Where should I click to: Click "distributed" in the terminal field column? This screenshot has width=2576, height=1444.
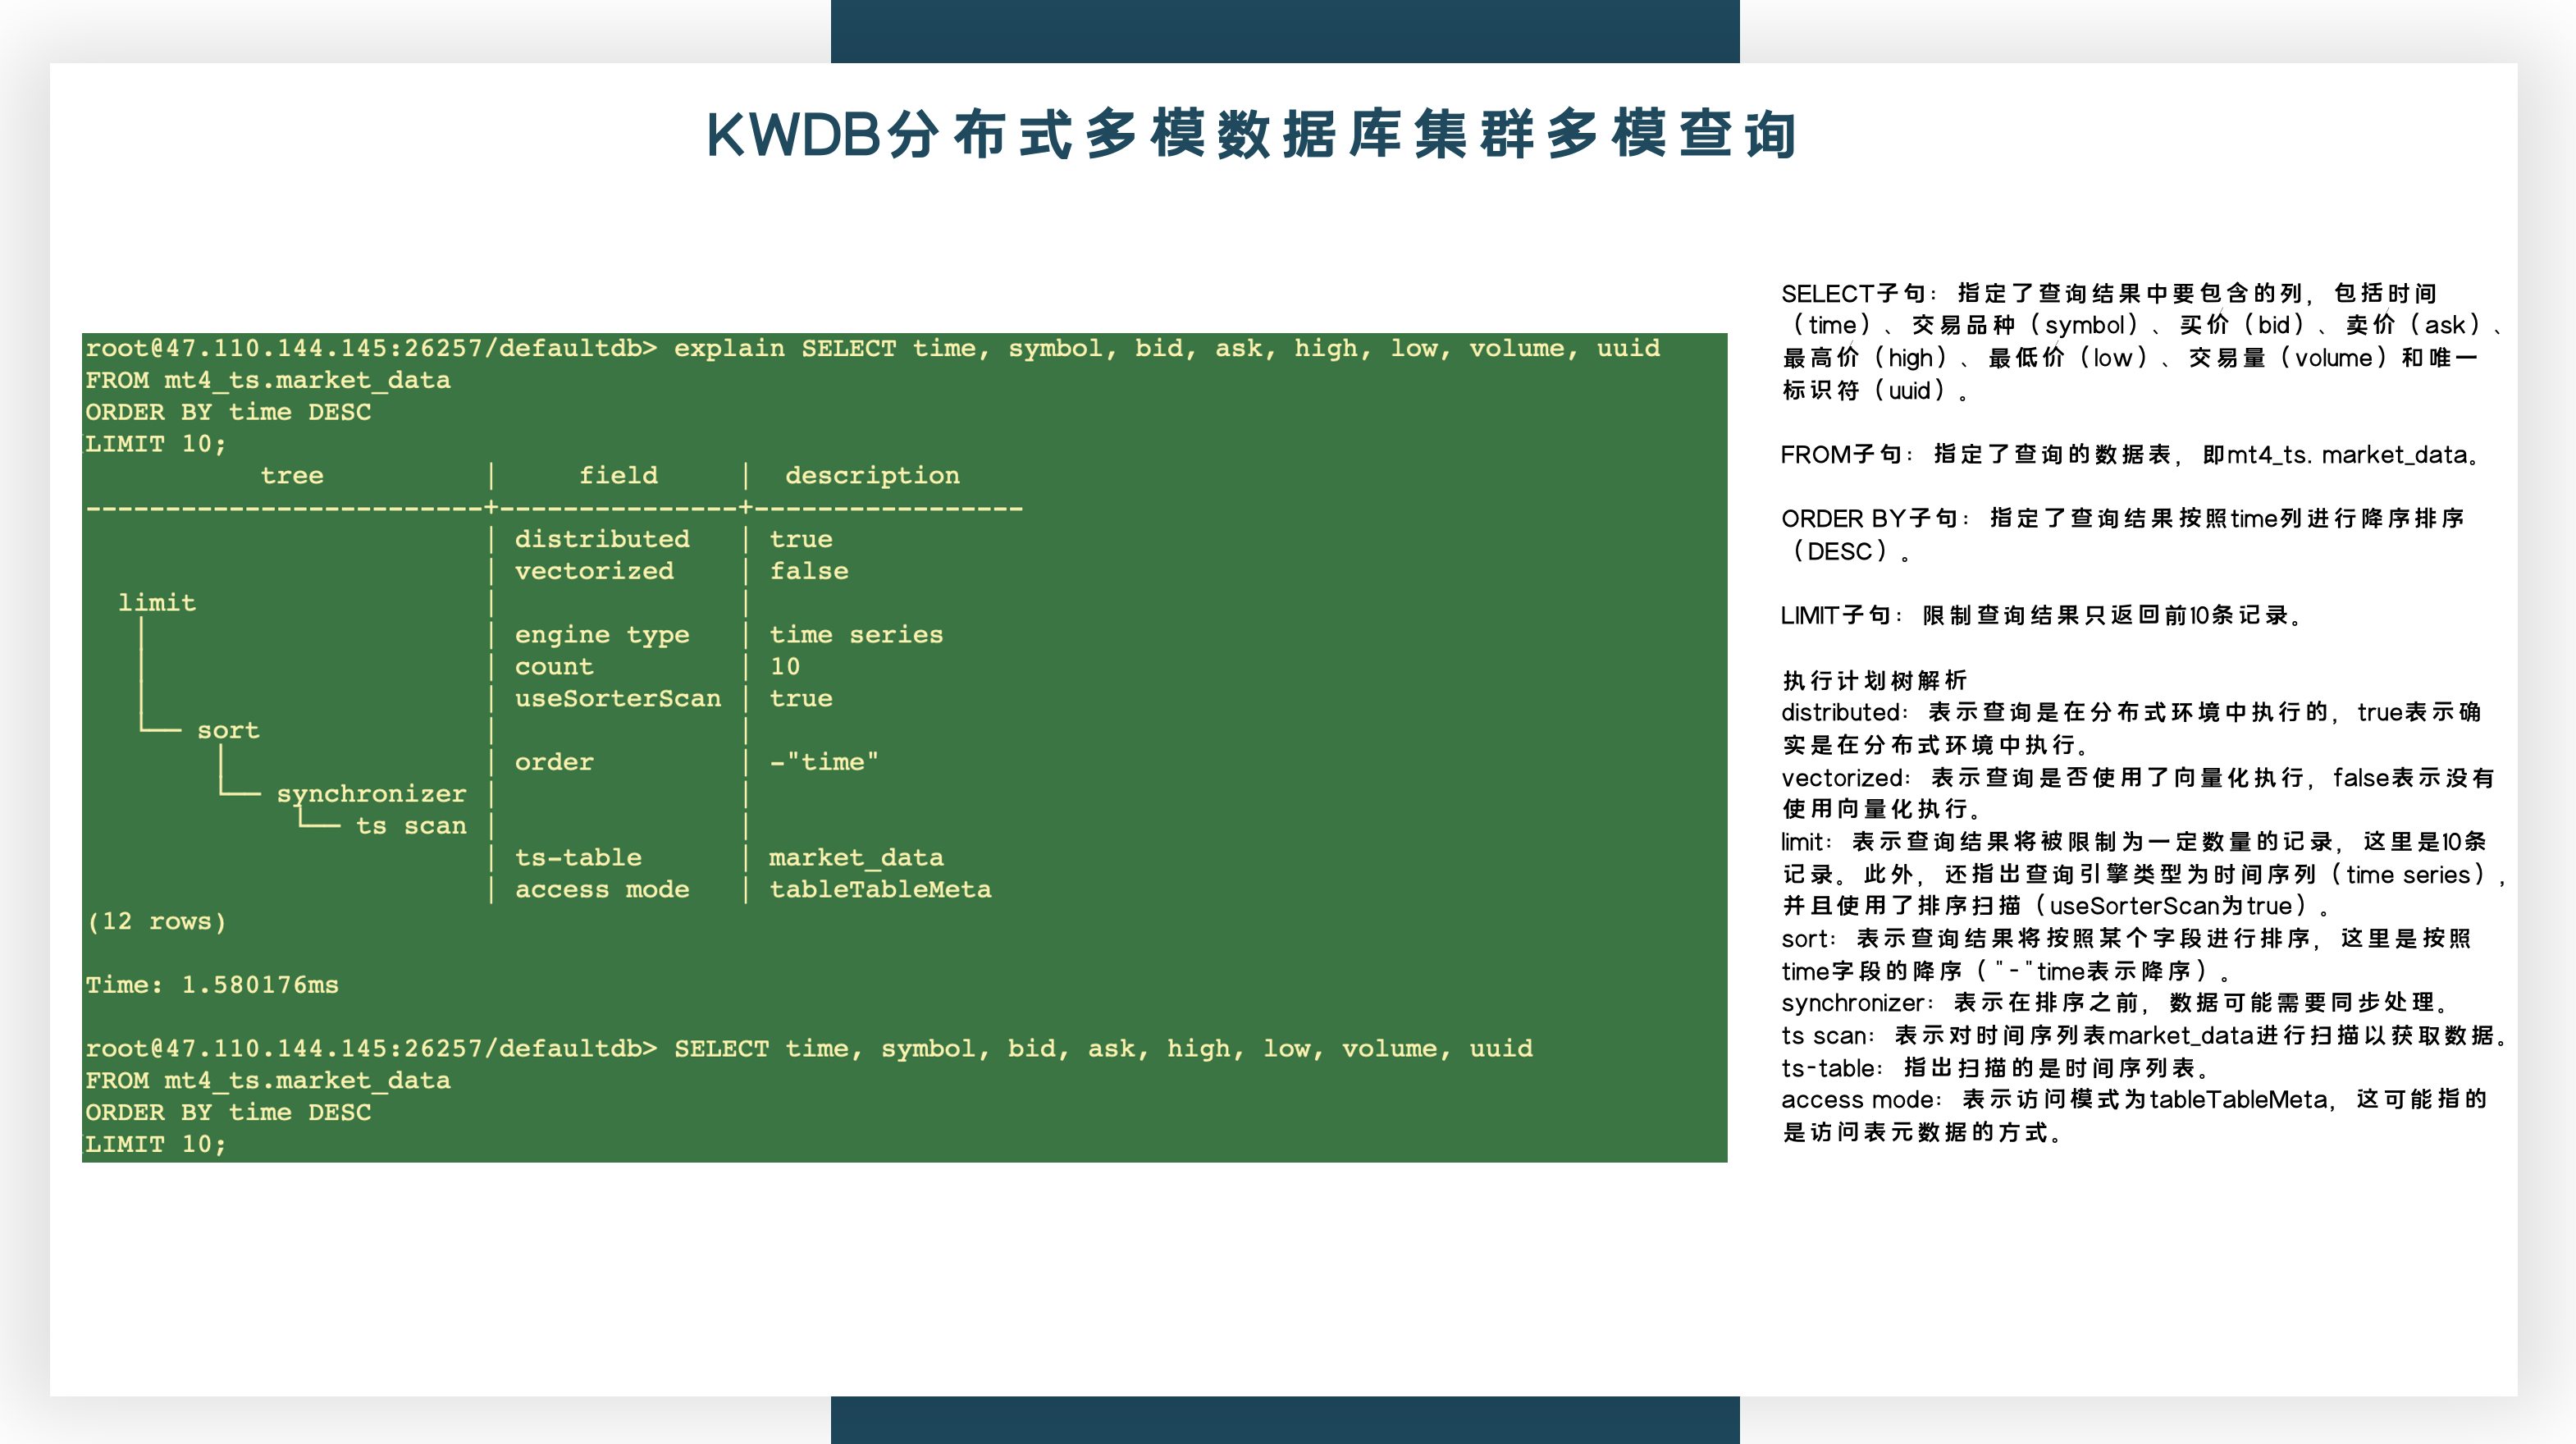point(602,539)
